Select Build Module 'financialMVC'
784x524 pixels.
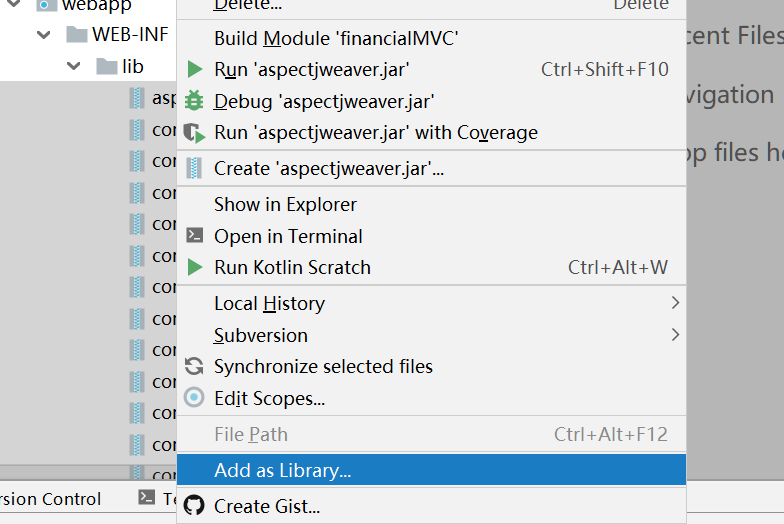(432, 38)
